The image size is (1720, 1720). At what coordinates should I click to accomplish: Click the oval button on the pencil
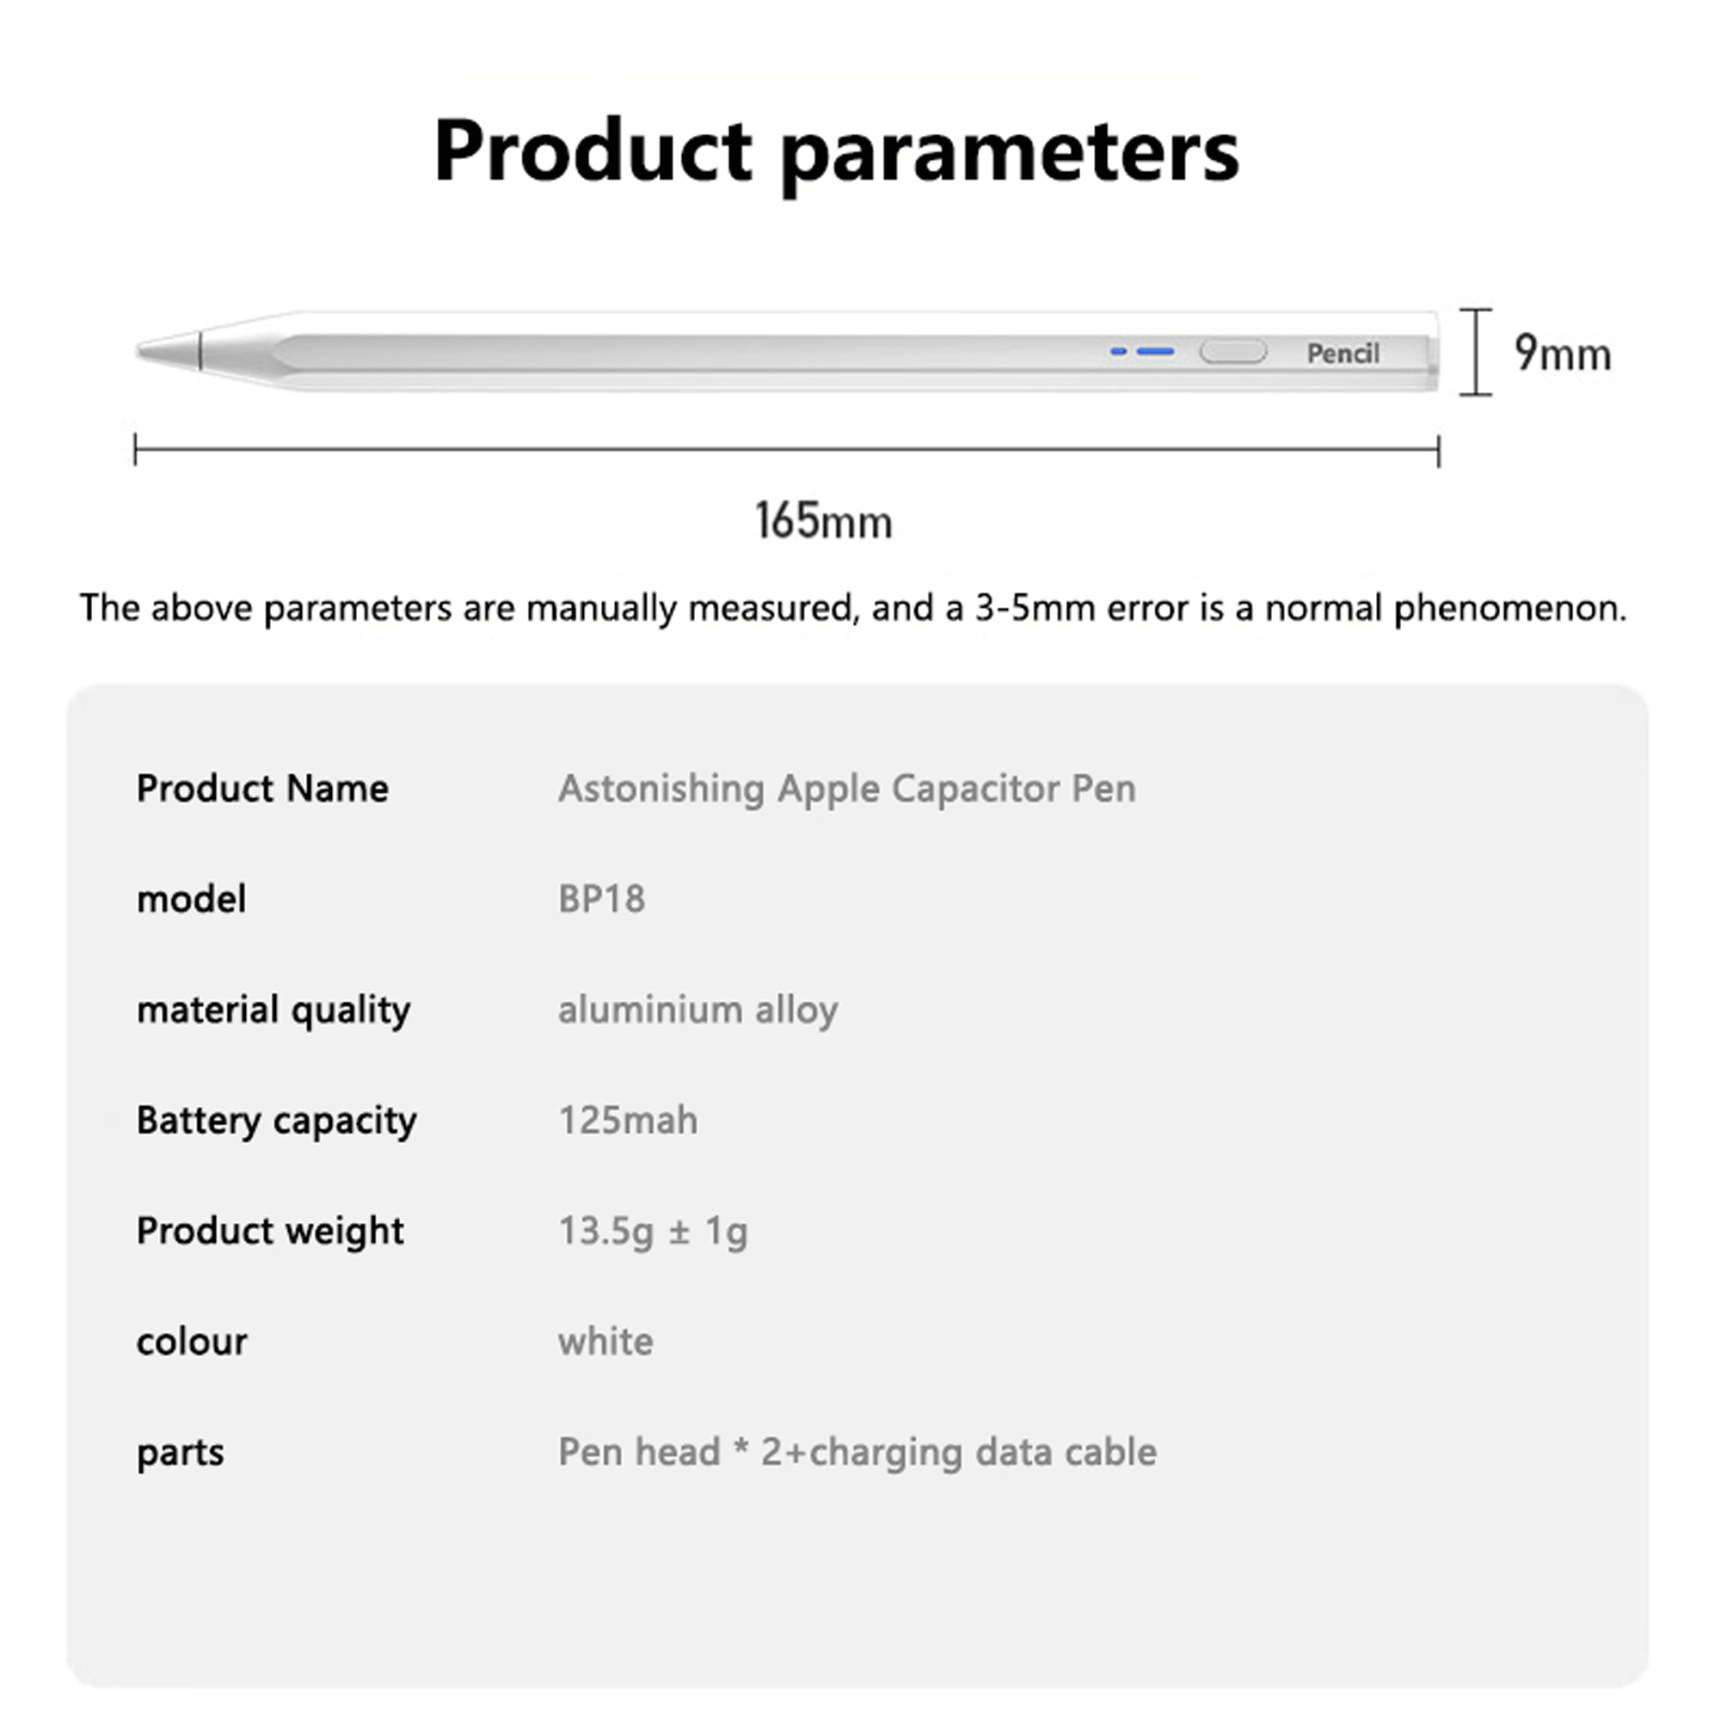1232,351
